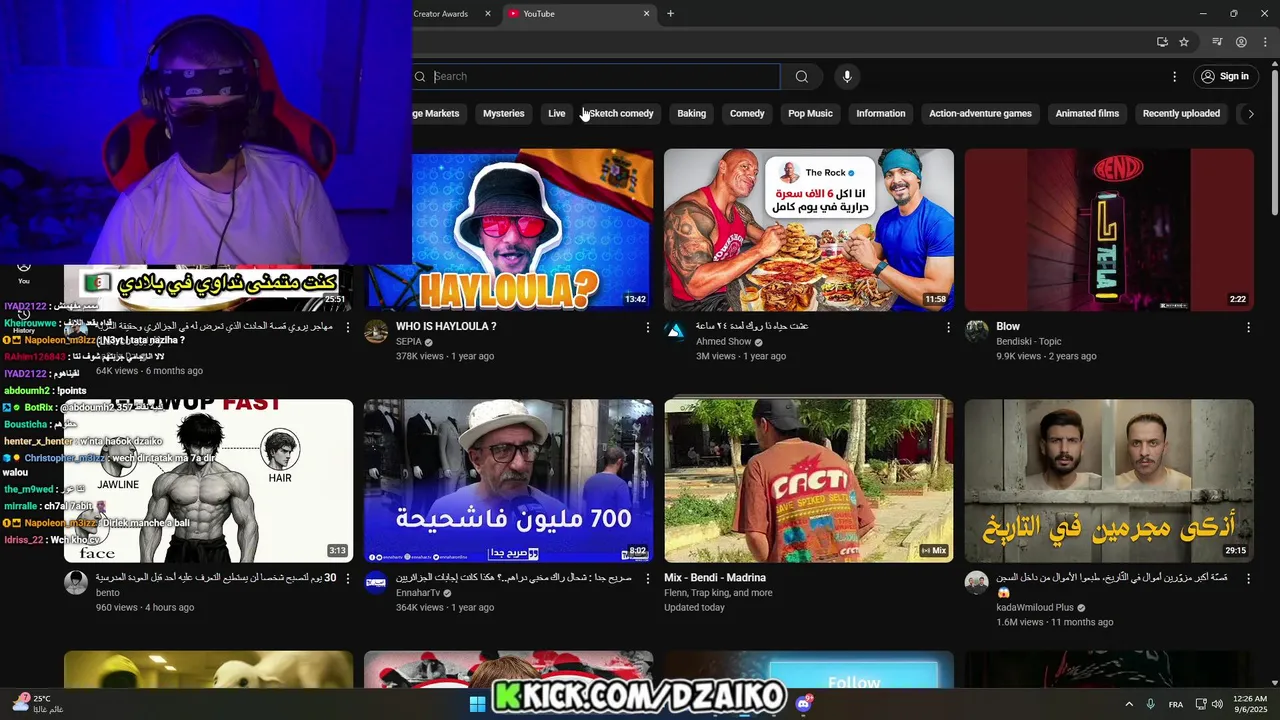1280x720 pixels.
Task: Open Mix - Bendi - Madrina thumbnail
Action: click(809, 481)
